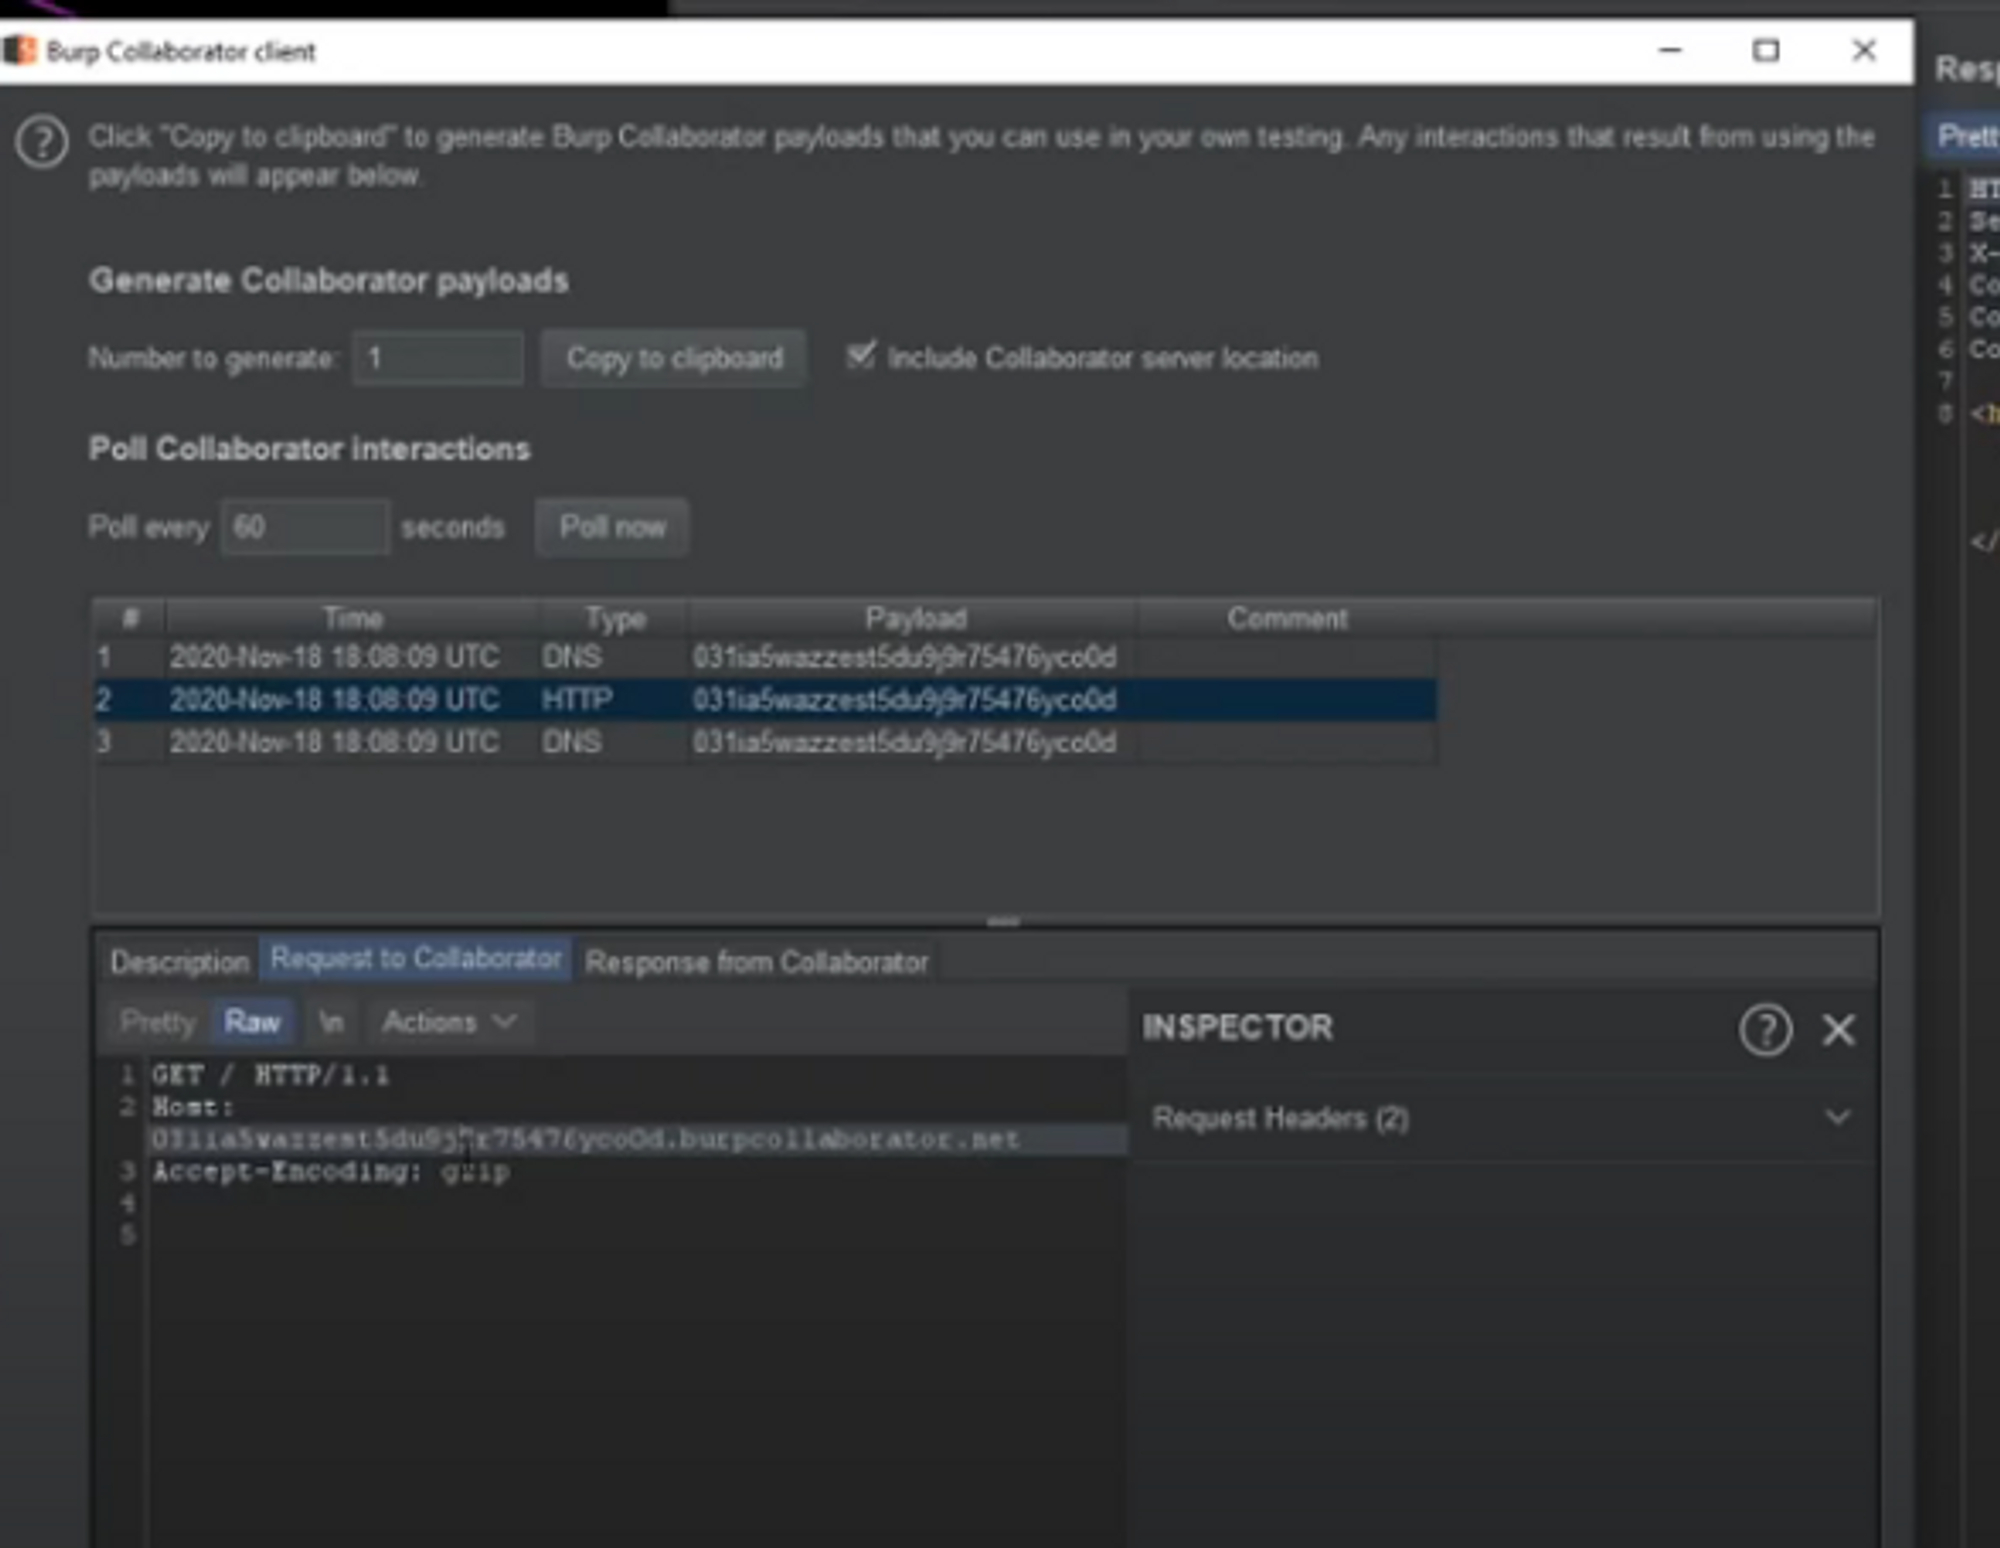Image resolution: width=2000 pixels, height=1548 pixels.
Task: Select Raw view in the request editor
Action: point(250,1021)
